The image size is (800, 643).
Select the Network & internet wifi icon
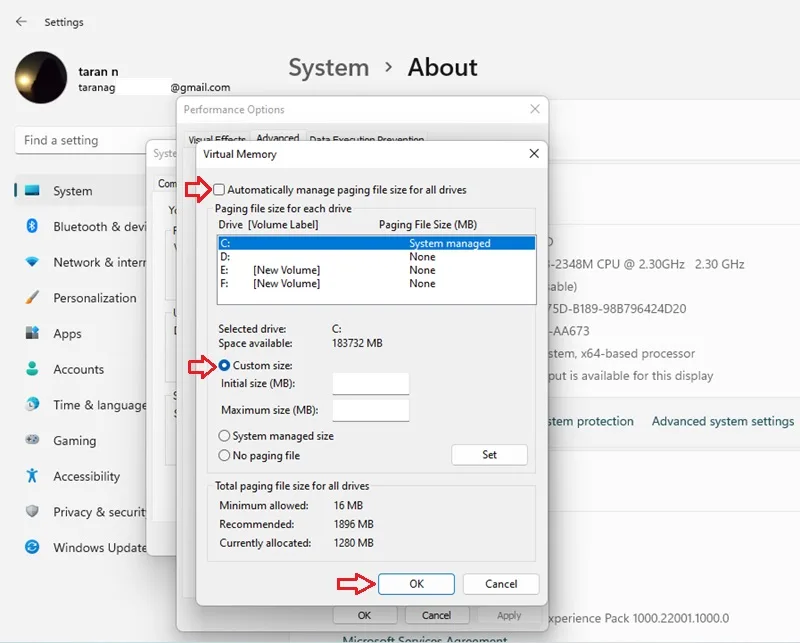coord(32,262)
